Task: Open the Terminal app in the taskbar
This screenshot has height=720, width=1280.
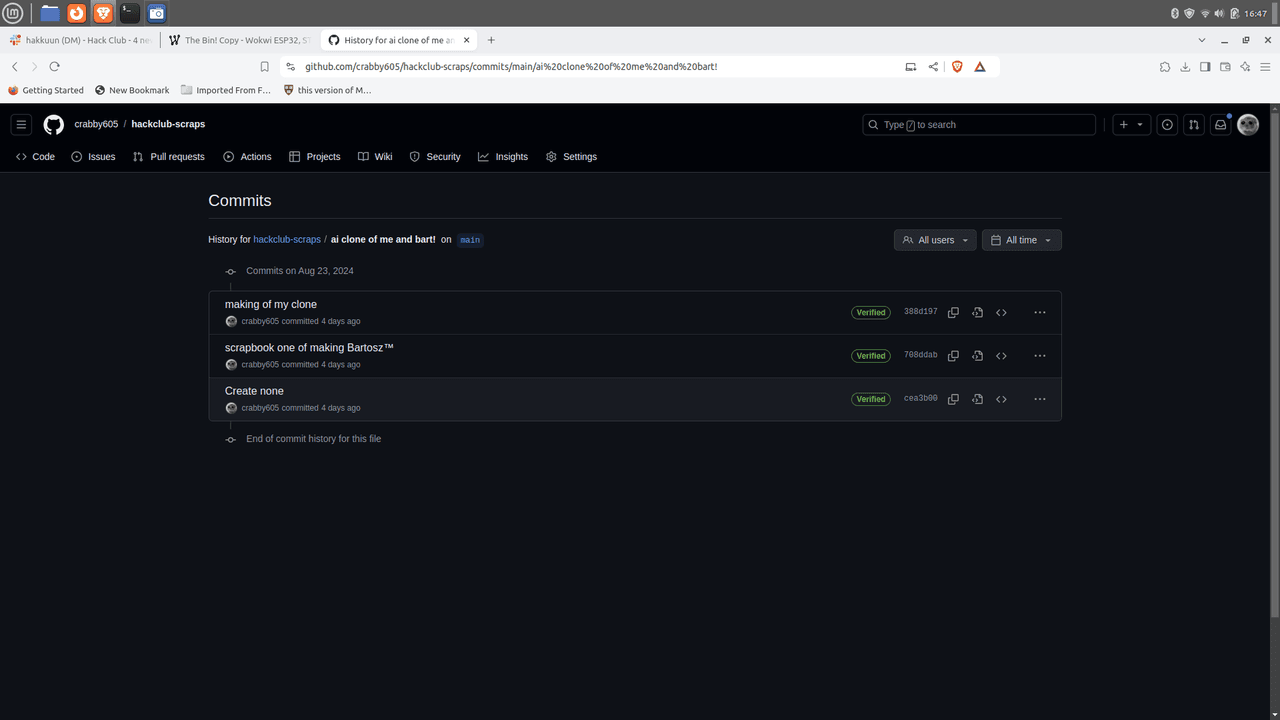Action: 130,13
